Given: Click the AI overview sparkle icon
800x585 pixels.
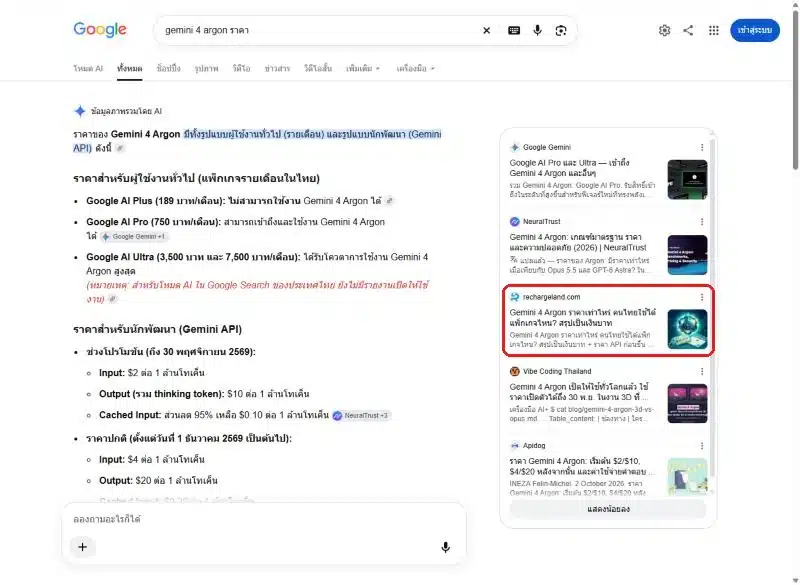Looking at the screenshot, I should [x=80, y=111].
